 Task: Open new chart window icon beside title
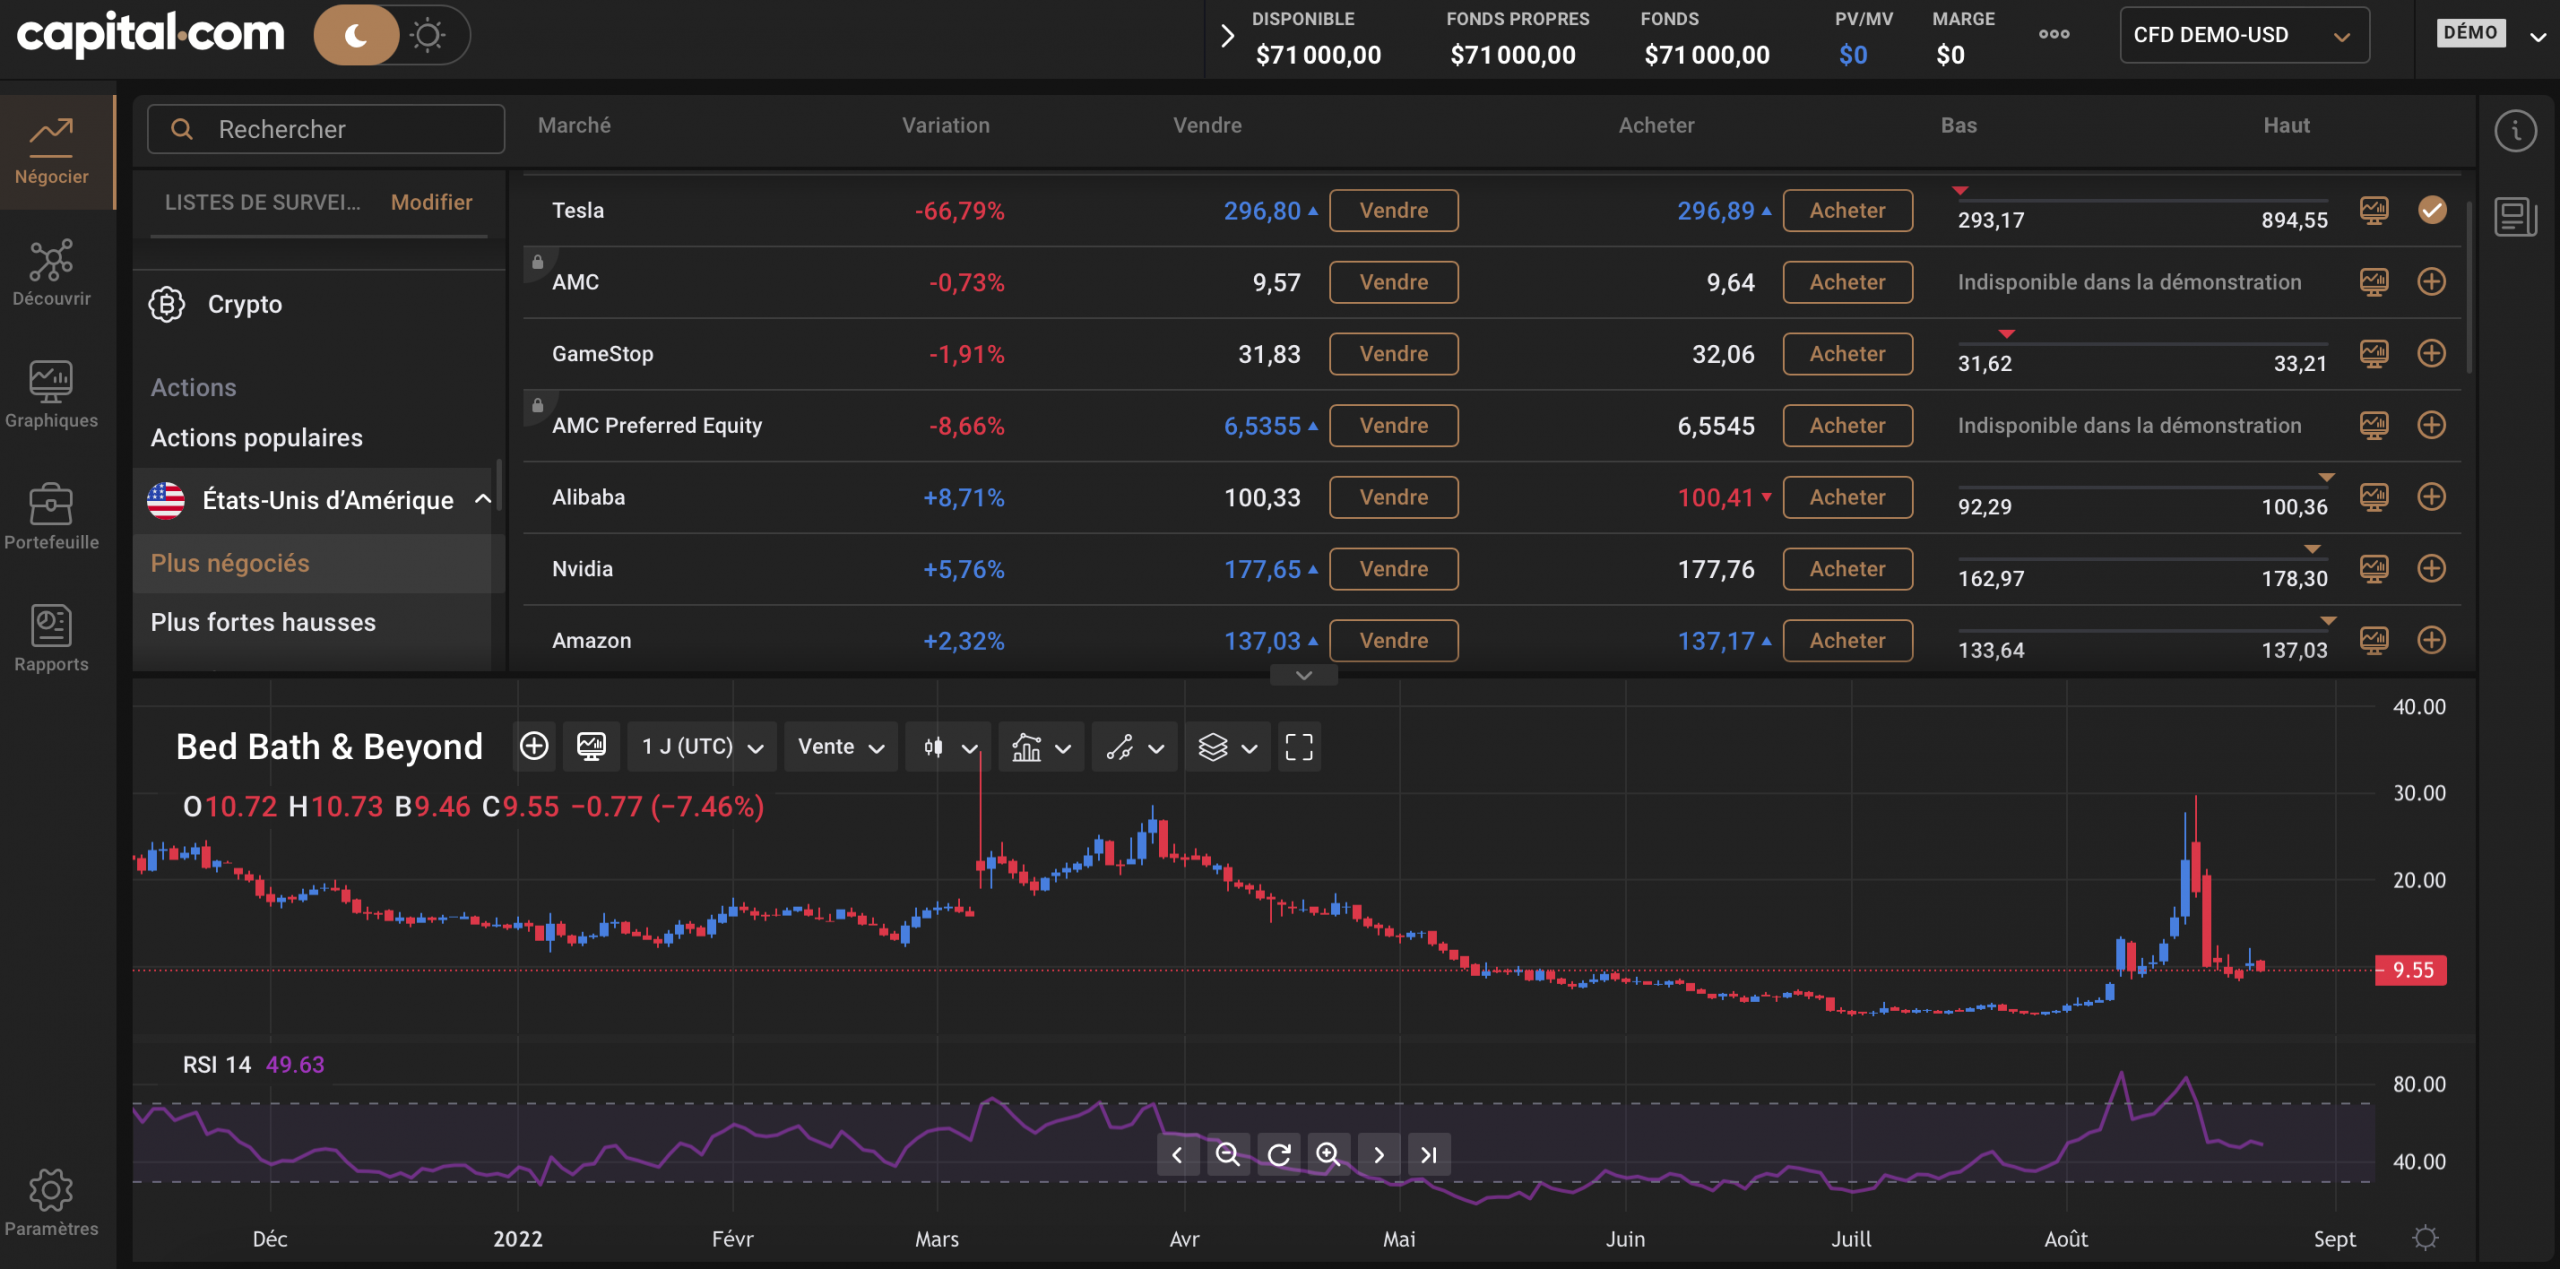click(591, 746)
